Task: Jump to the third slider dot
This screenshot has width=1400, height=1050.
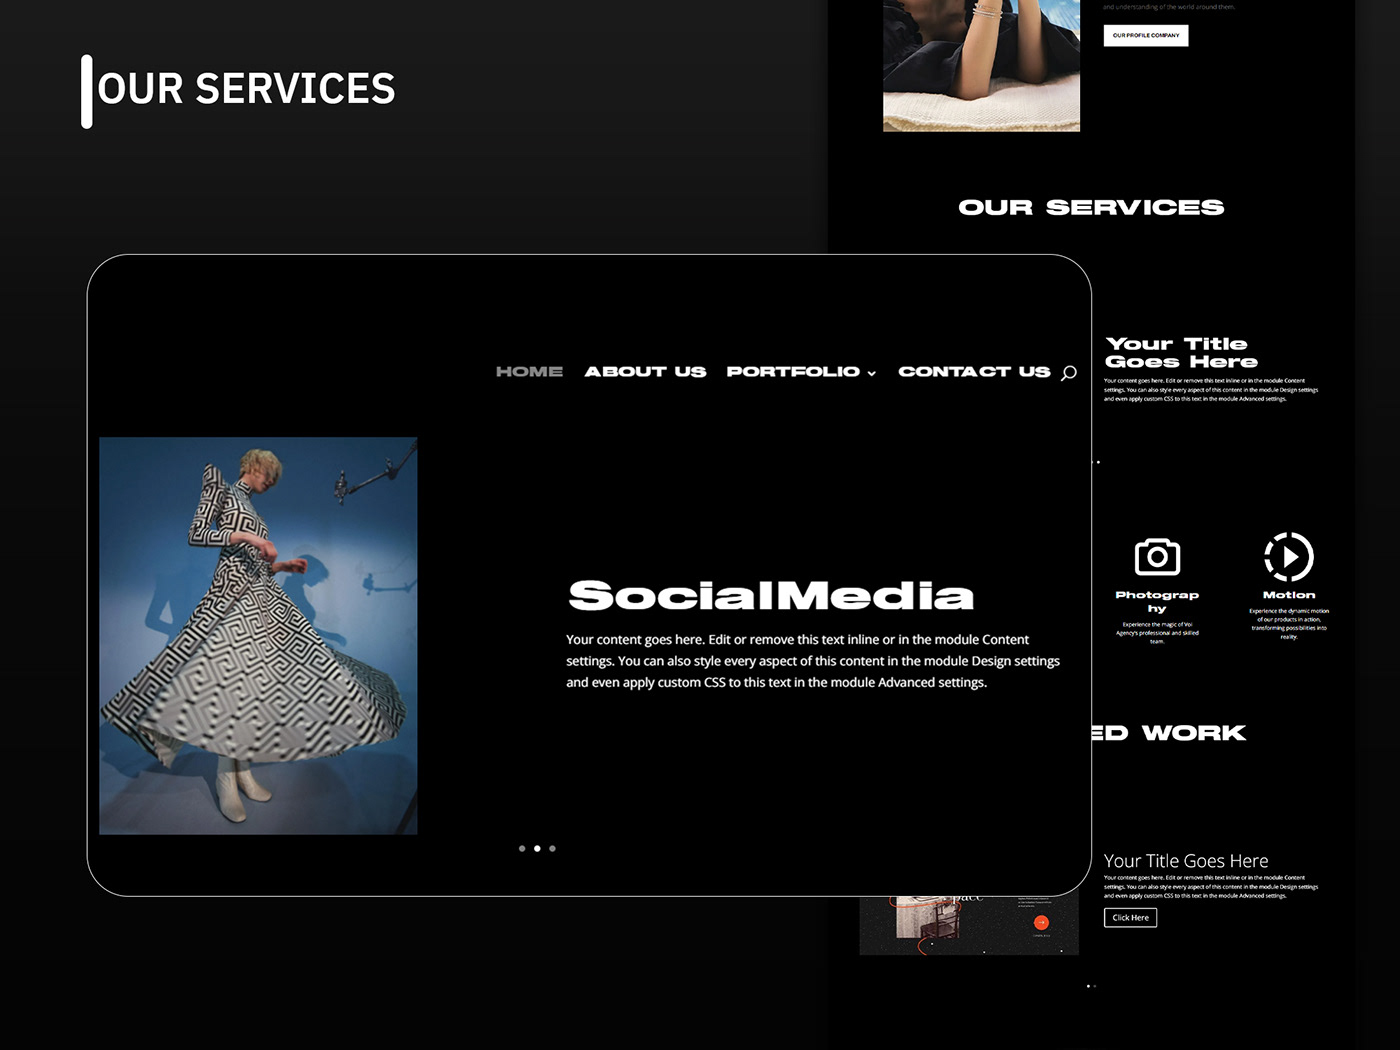Action: (552, 848)
